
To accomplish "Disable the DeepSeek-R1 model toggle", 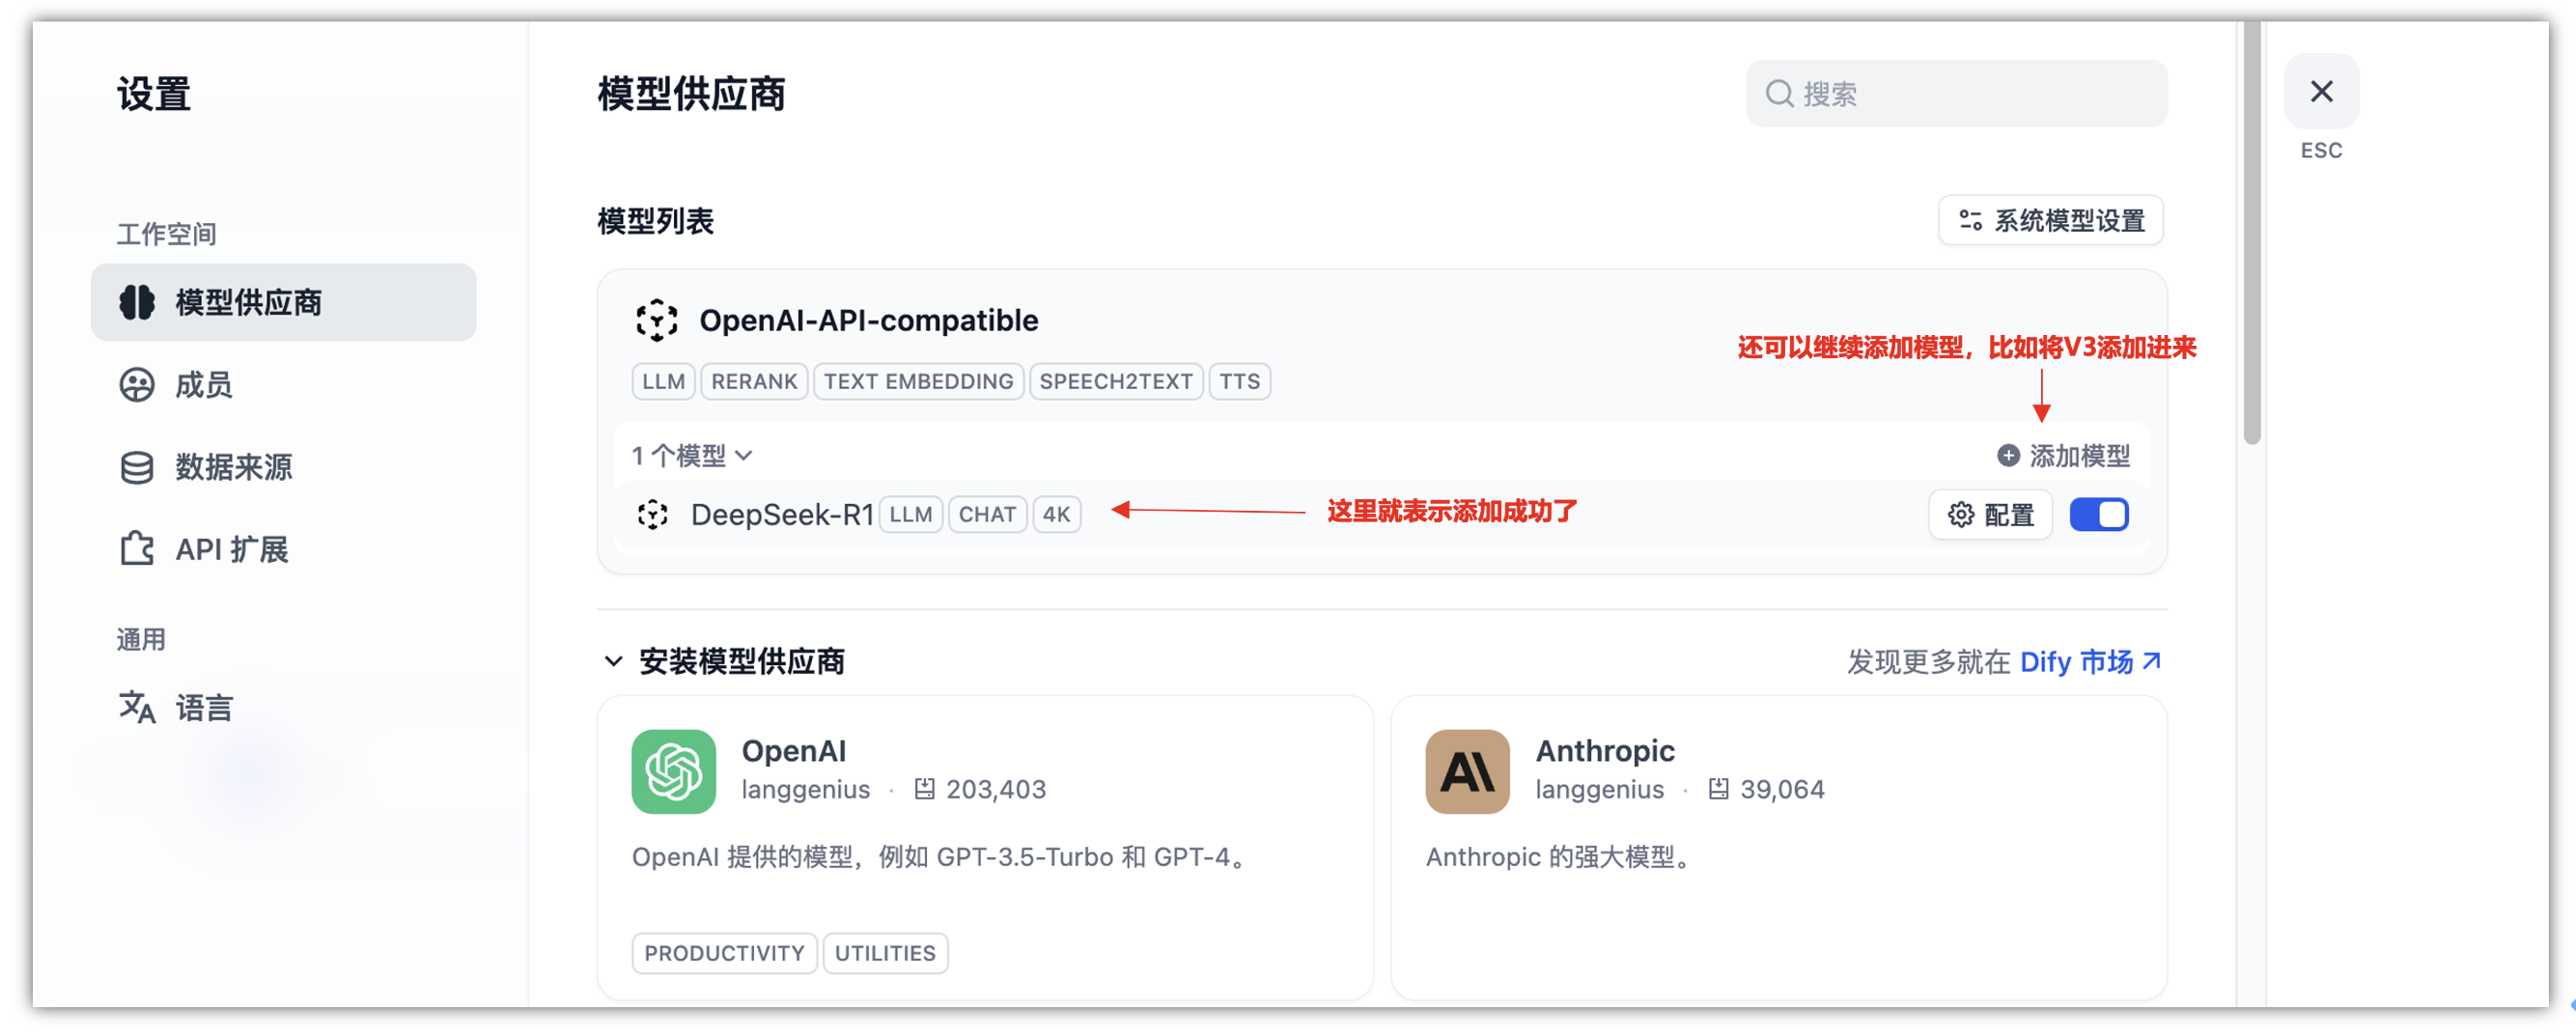I will 2098,514.
